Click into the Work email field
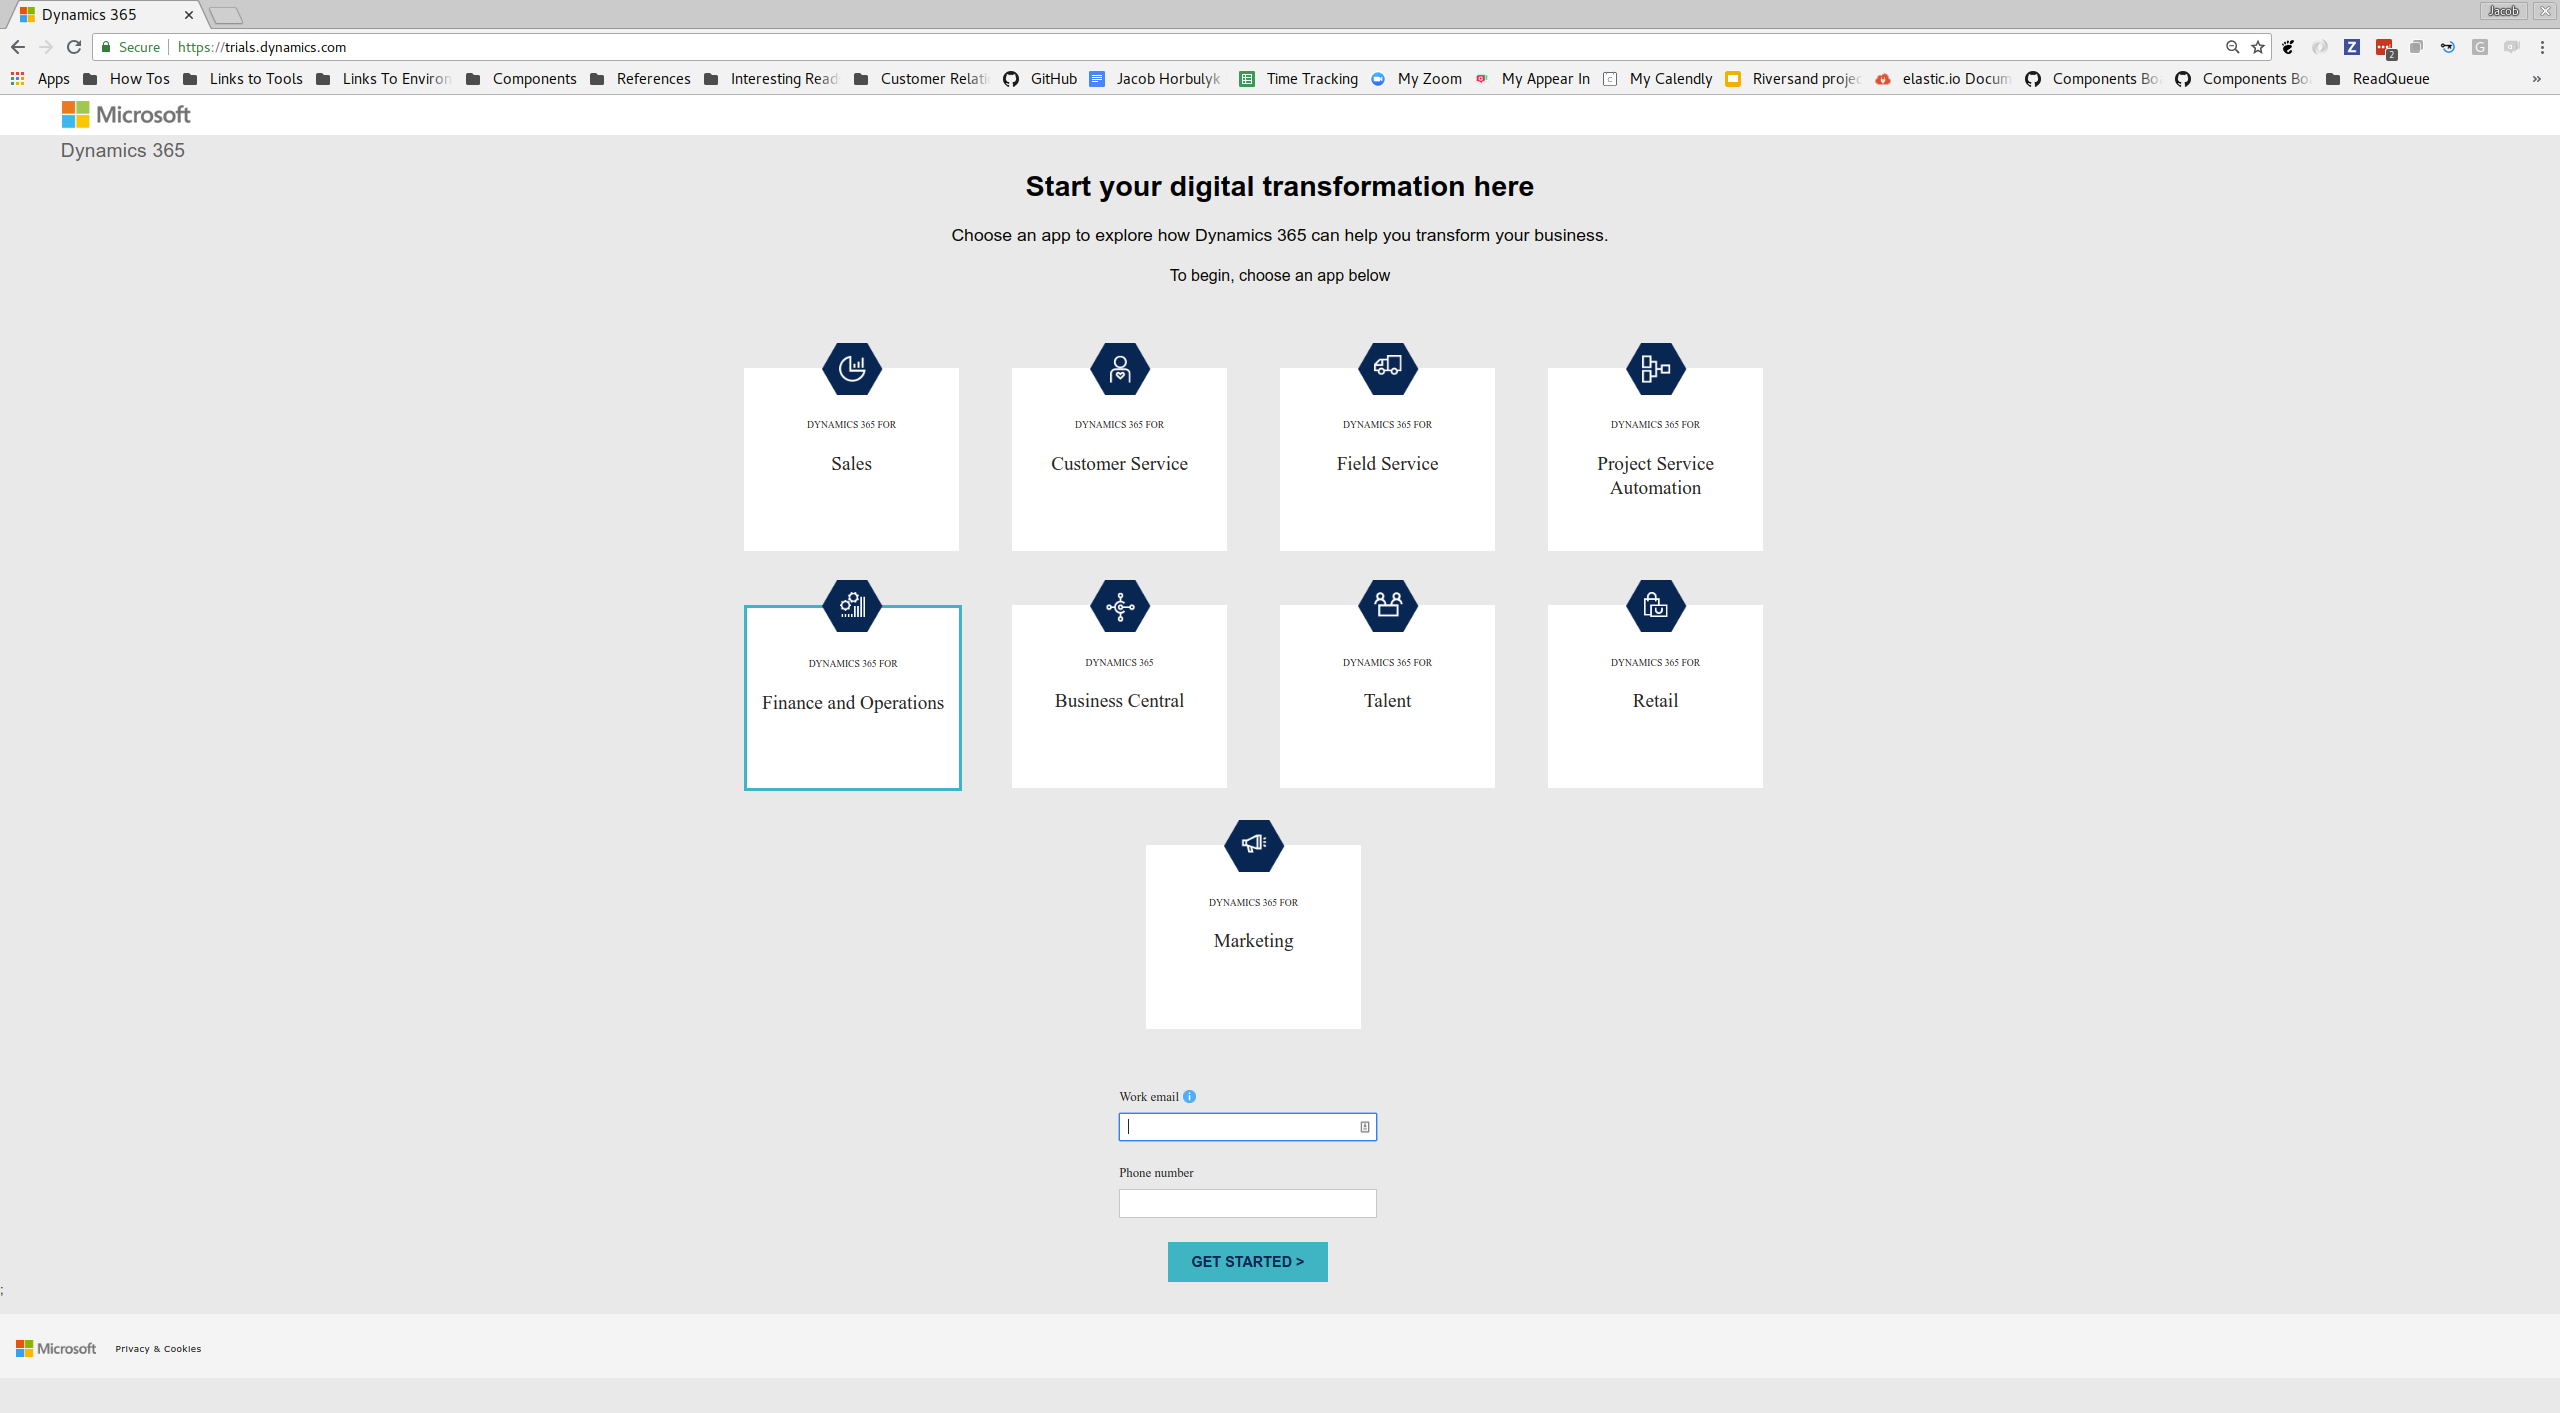 1247,1127
